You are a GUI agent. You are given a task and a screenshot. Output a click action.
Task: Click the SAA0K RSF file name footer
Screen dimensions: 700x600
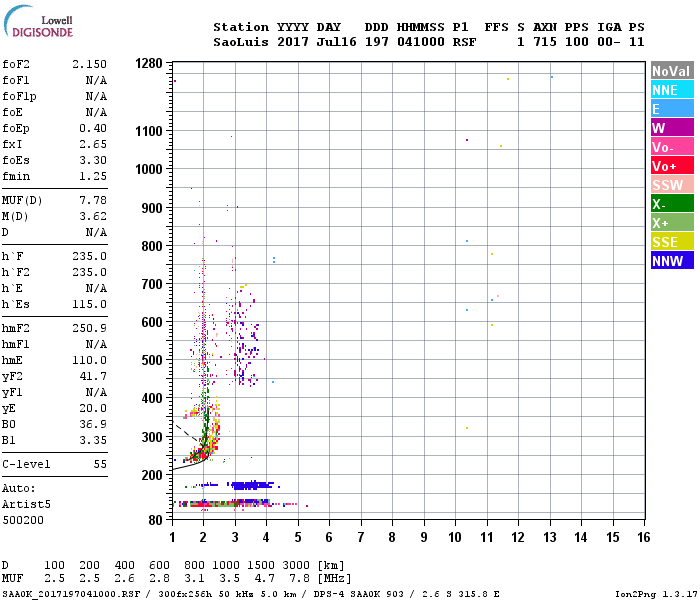coord(71,594)
